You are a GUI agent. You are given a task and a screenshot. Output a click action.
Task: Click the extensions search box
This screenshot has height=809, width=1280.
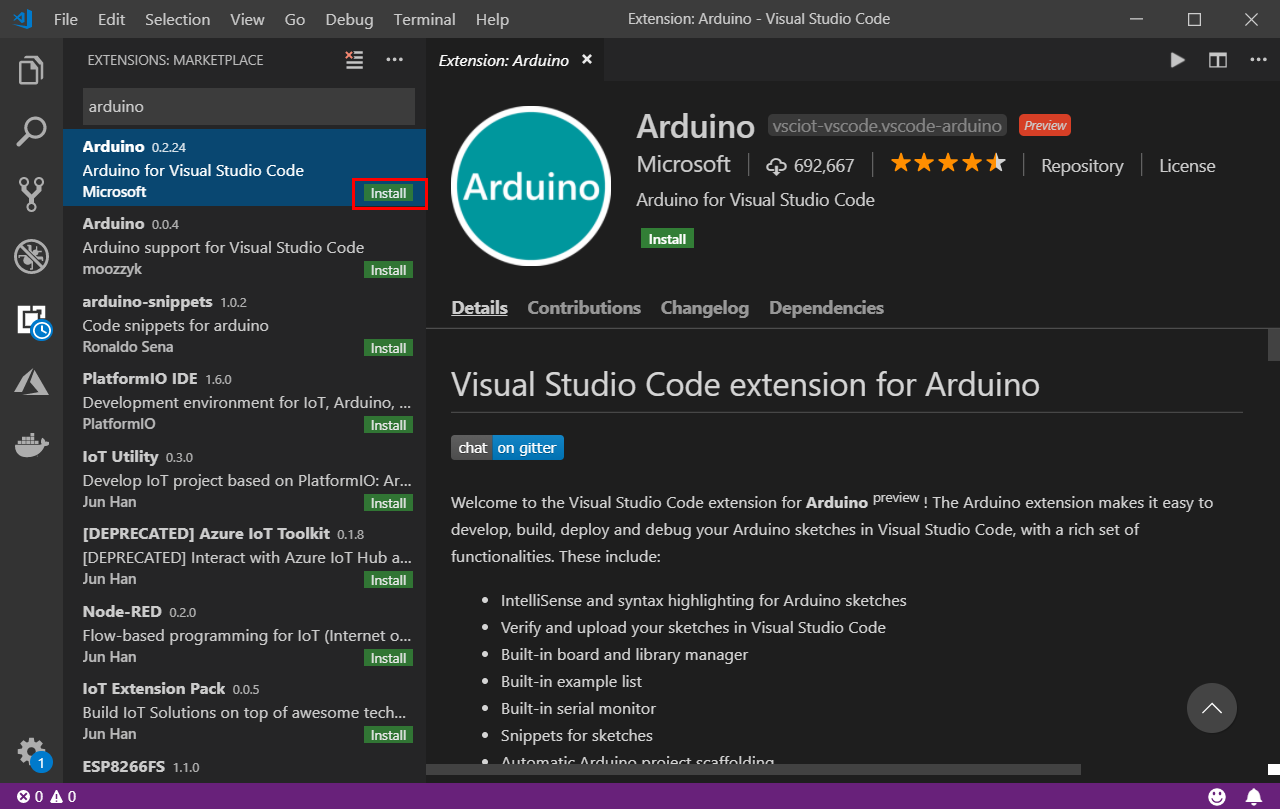tap(248, 106)
